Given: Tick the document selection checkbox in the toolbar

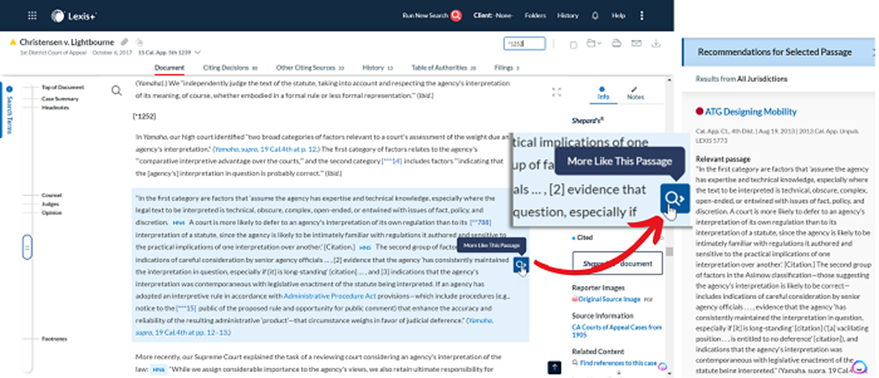Looking at the screenshot, I should [573, 44].
